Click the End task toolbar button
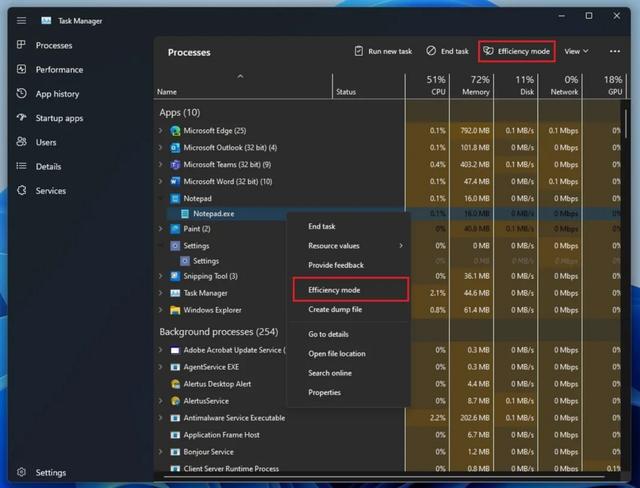This screenshot has height=488, width=640. (447, 51)
